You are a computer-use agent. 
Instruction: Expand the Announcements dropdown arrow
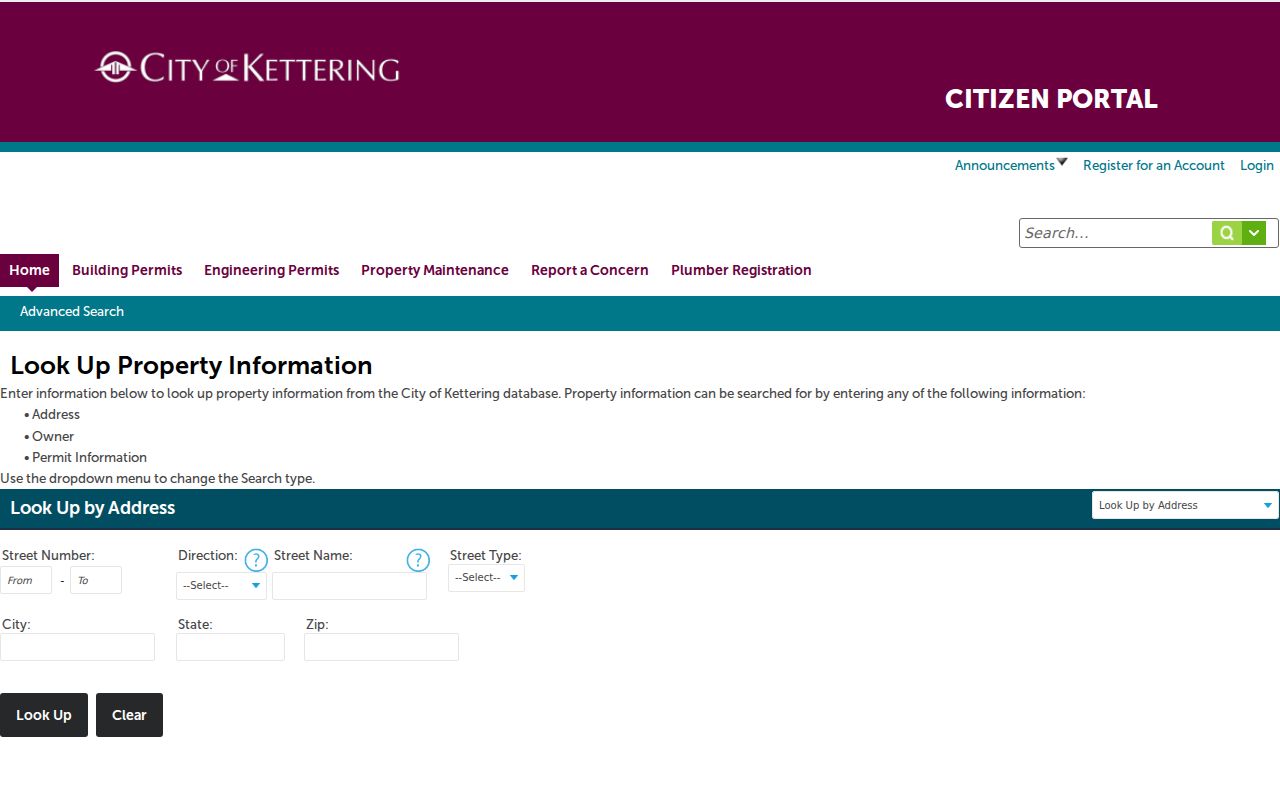click(1062, 162)
